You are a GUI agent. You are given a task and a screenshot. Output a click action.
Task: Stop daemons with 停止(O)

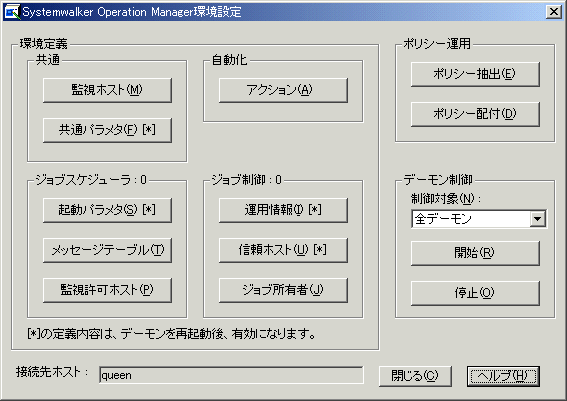475,293
